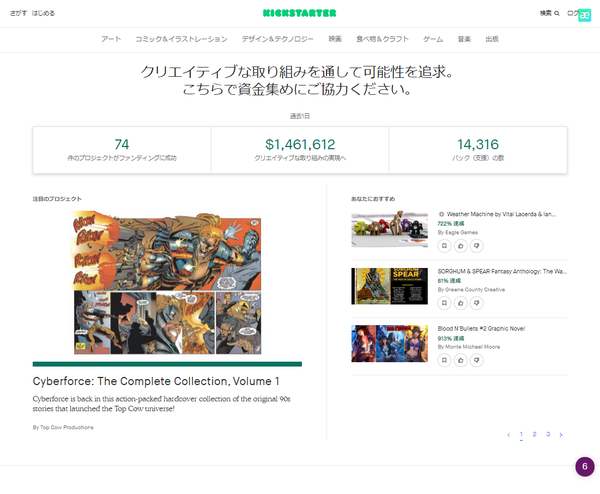This screenshot has width=600, height=494.
Task: Click By Greene County Creative creator
Action: (x=471, y=290)
